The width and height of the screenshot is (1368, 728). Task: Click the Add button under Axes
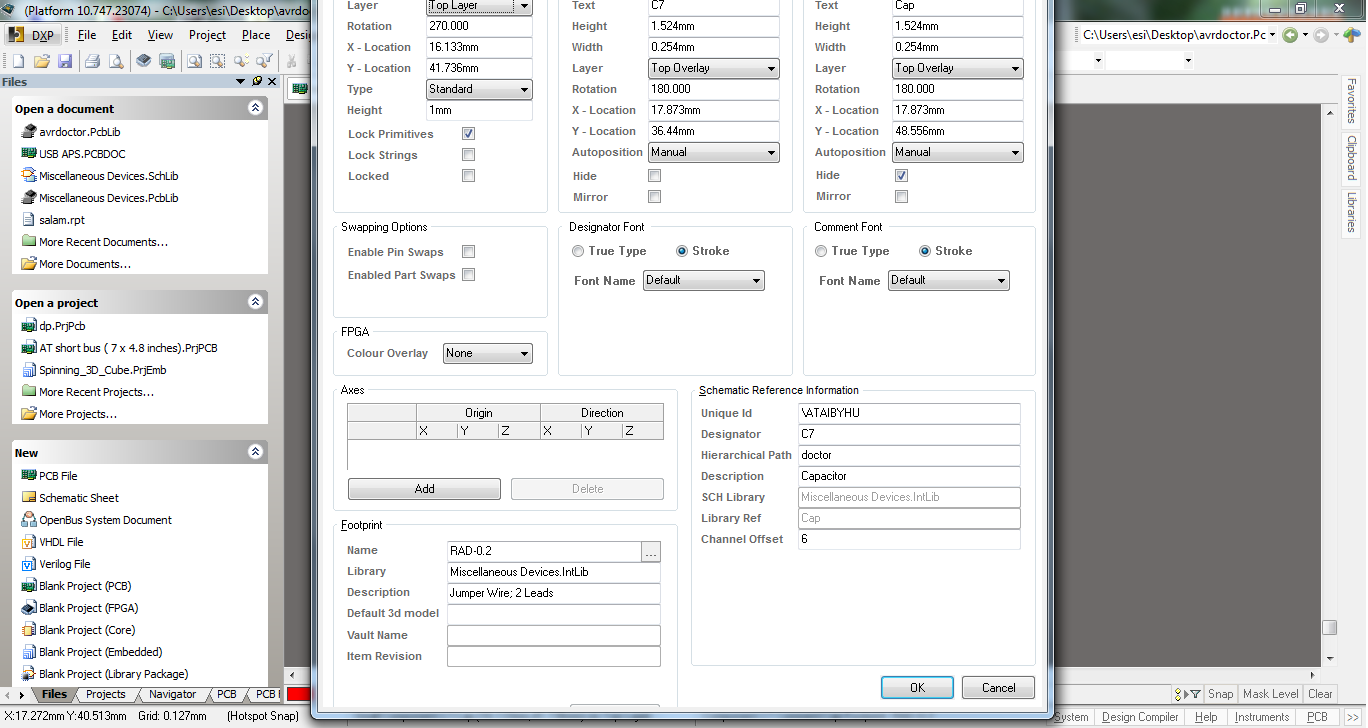click(424, 489)
